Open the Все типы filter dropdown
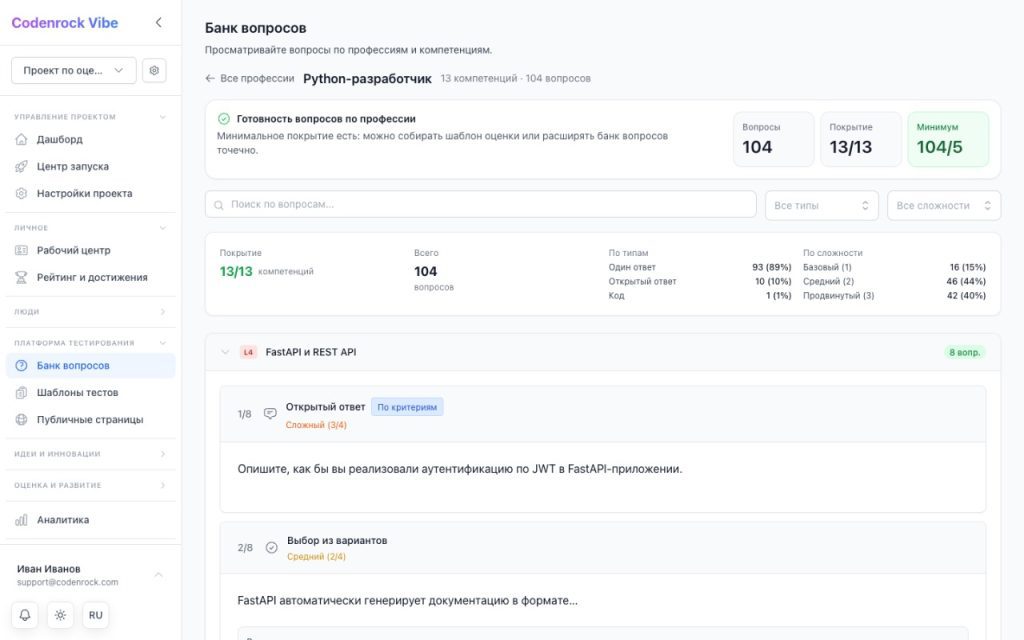Screen dimensions: 1024x640 822,205
